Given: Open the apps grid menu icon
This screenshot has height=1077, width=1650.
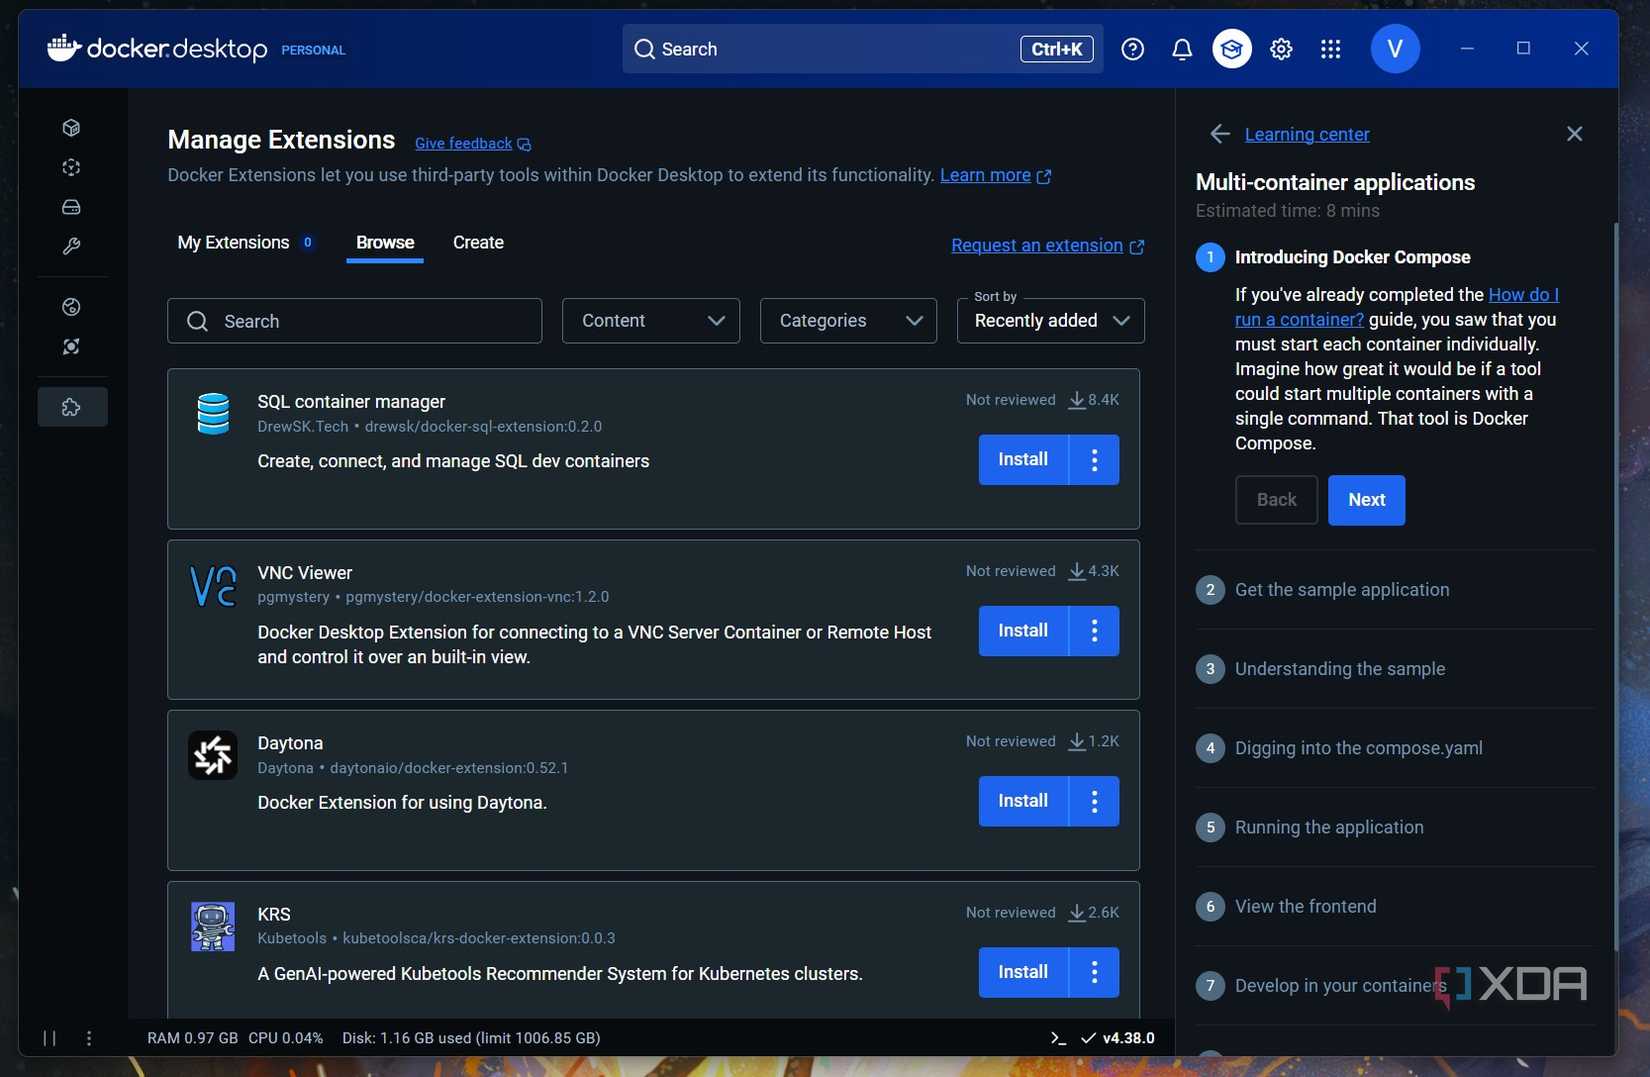Looking at the screenshot, I should [x=1330, y=49].
